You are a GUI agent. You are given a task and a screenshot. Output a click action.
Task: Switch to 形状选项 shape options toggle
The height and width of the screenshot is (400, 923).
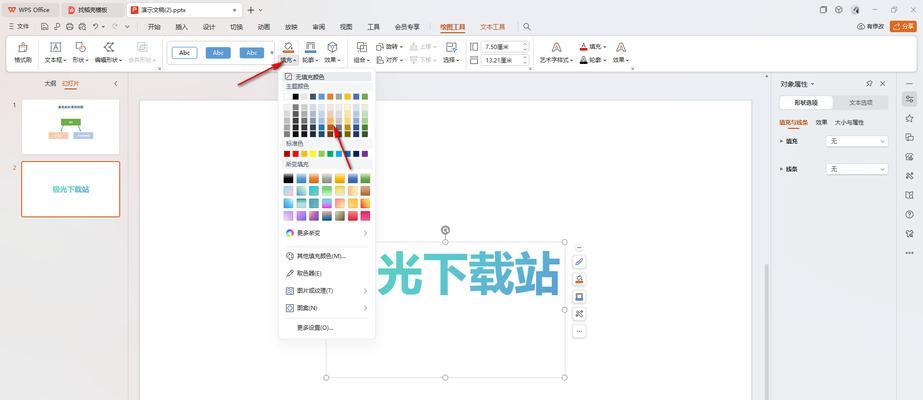pyautogui.click(x=806, y=102)
